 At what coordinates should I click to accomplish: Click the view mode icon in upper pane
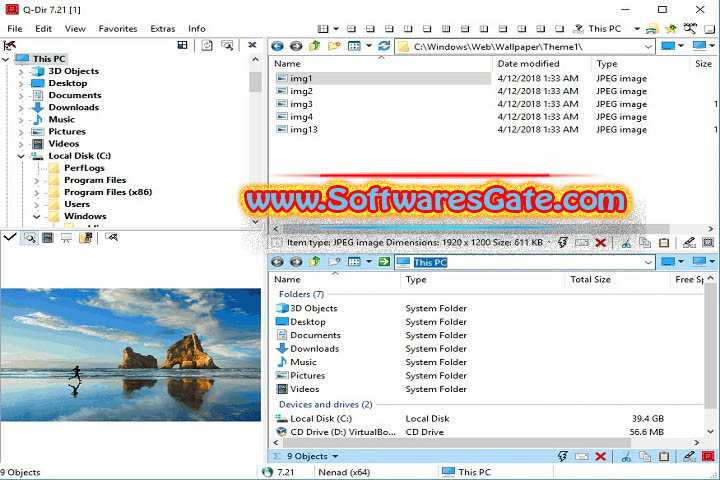click(x=354, y=46)
